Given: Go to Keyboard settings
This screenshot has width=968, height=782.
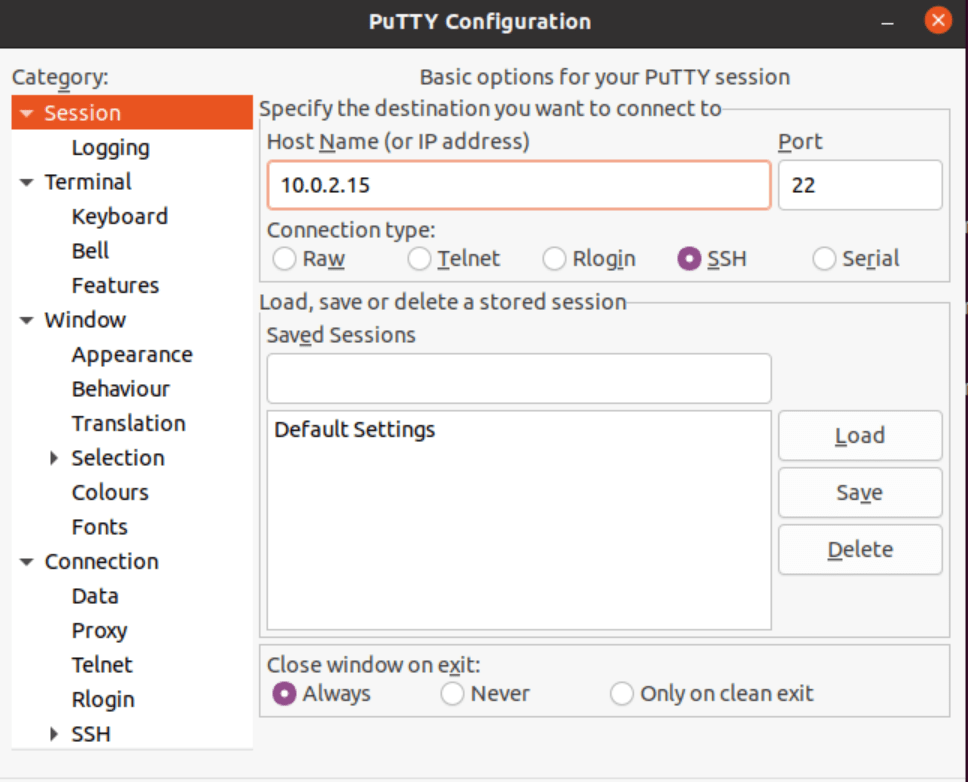Looking at the screenshot, I should pos(119,217).
